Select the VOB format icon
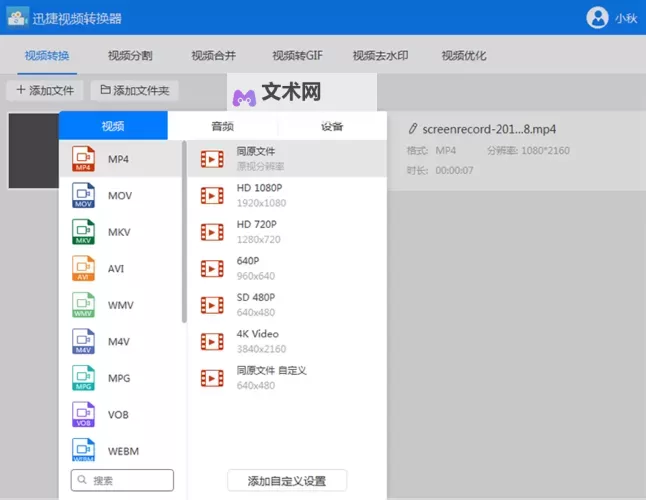646x500 pixels. (83, 414)
